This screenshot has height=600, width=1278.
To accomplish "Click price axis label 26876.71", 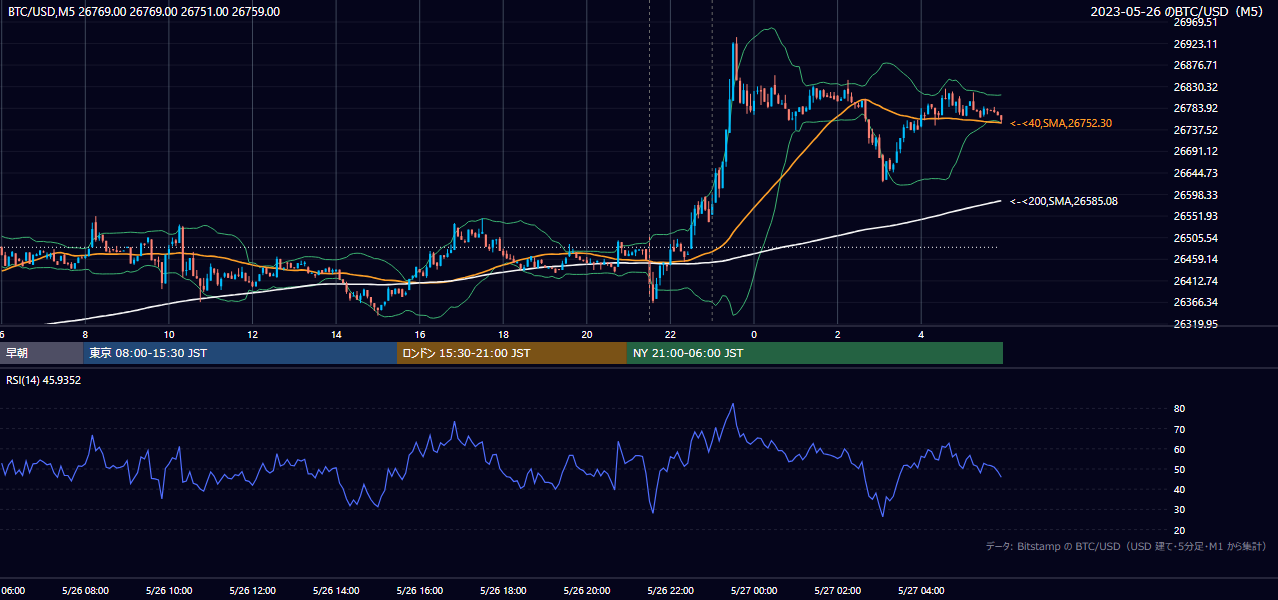I will [1195, 65].
